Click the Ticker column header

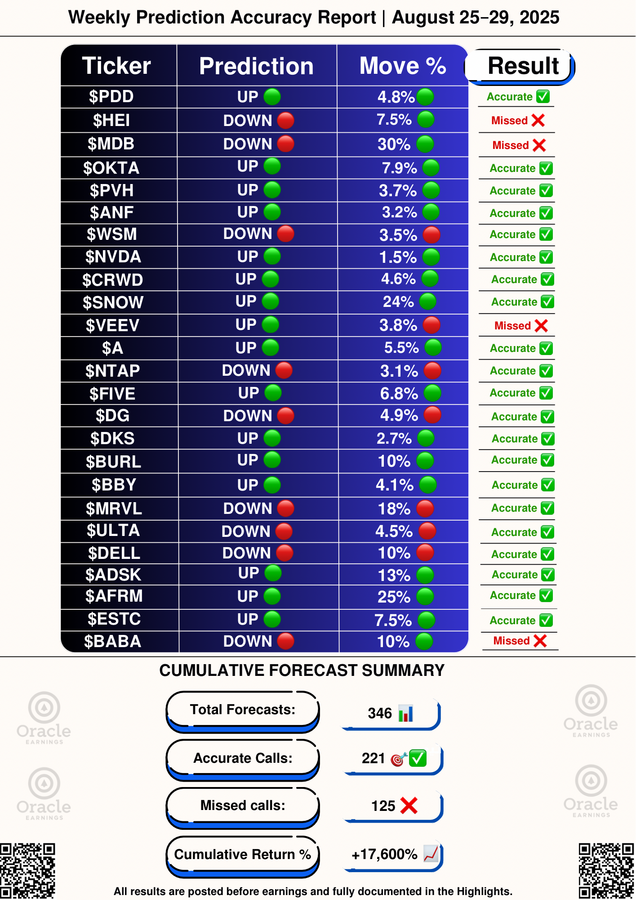(x=116, y=66)
